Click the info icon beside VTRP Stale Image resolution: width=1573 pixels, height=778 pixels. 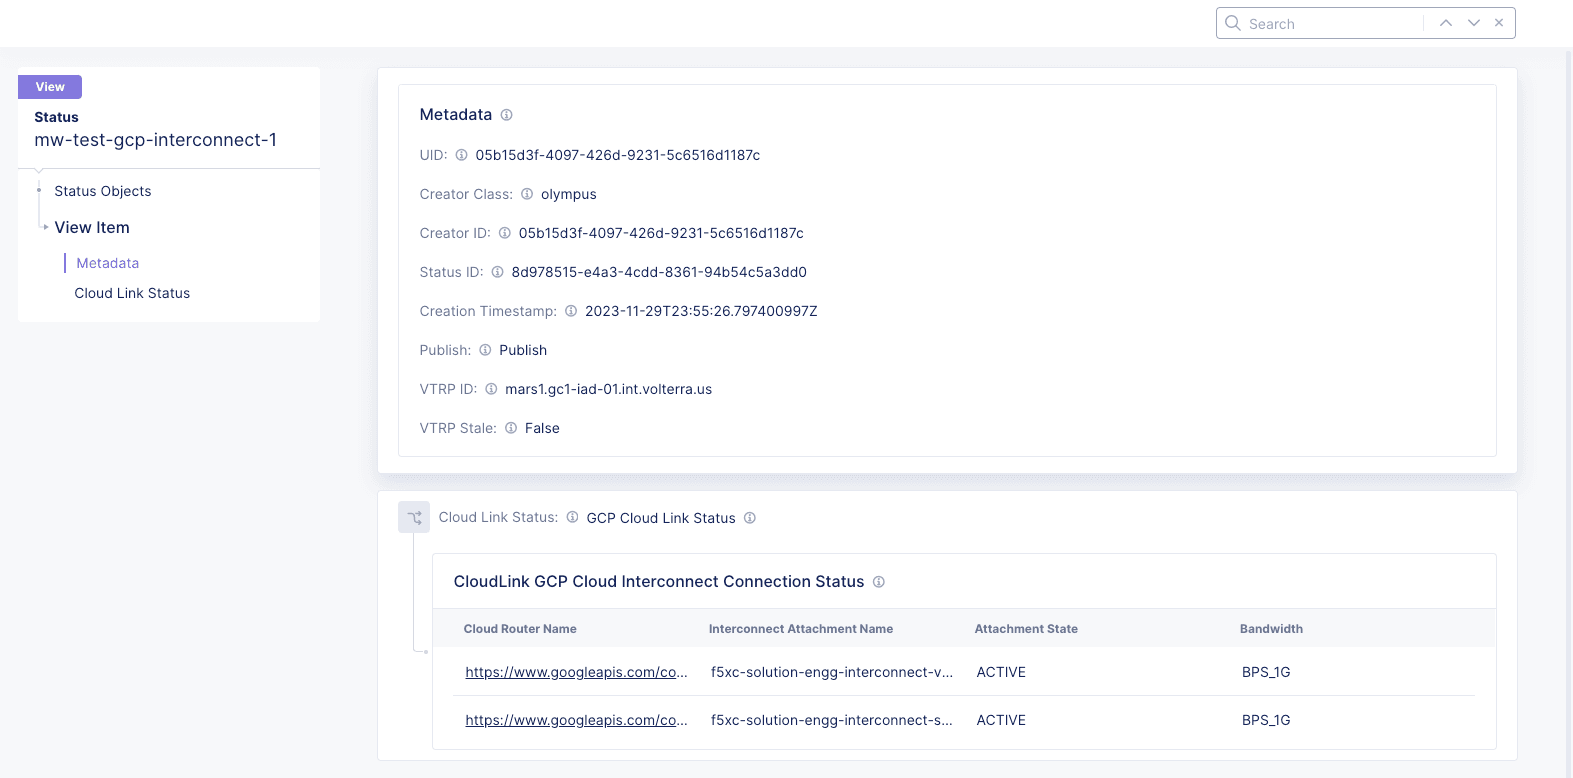click(511, 428)
